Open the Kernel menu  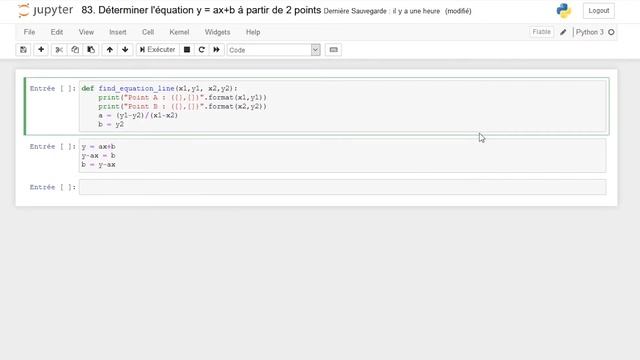pos(179,32)
